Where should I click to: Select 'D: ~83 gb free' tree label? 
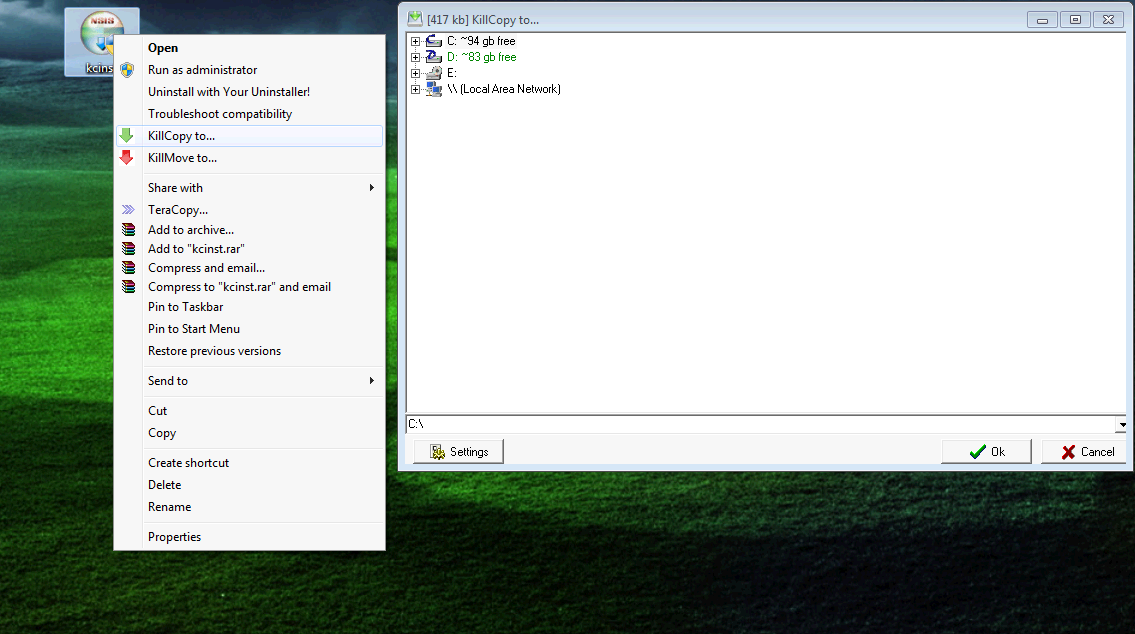click(481, 57)
